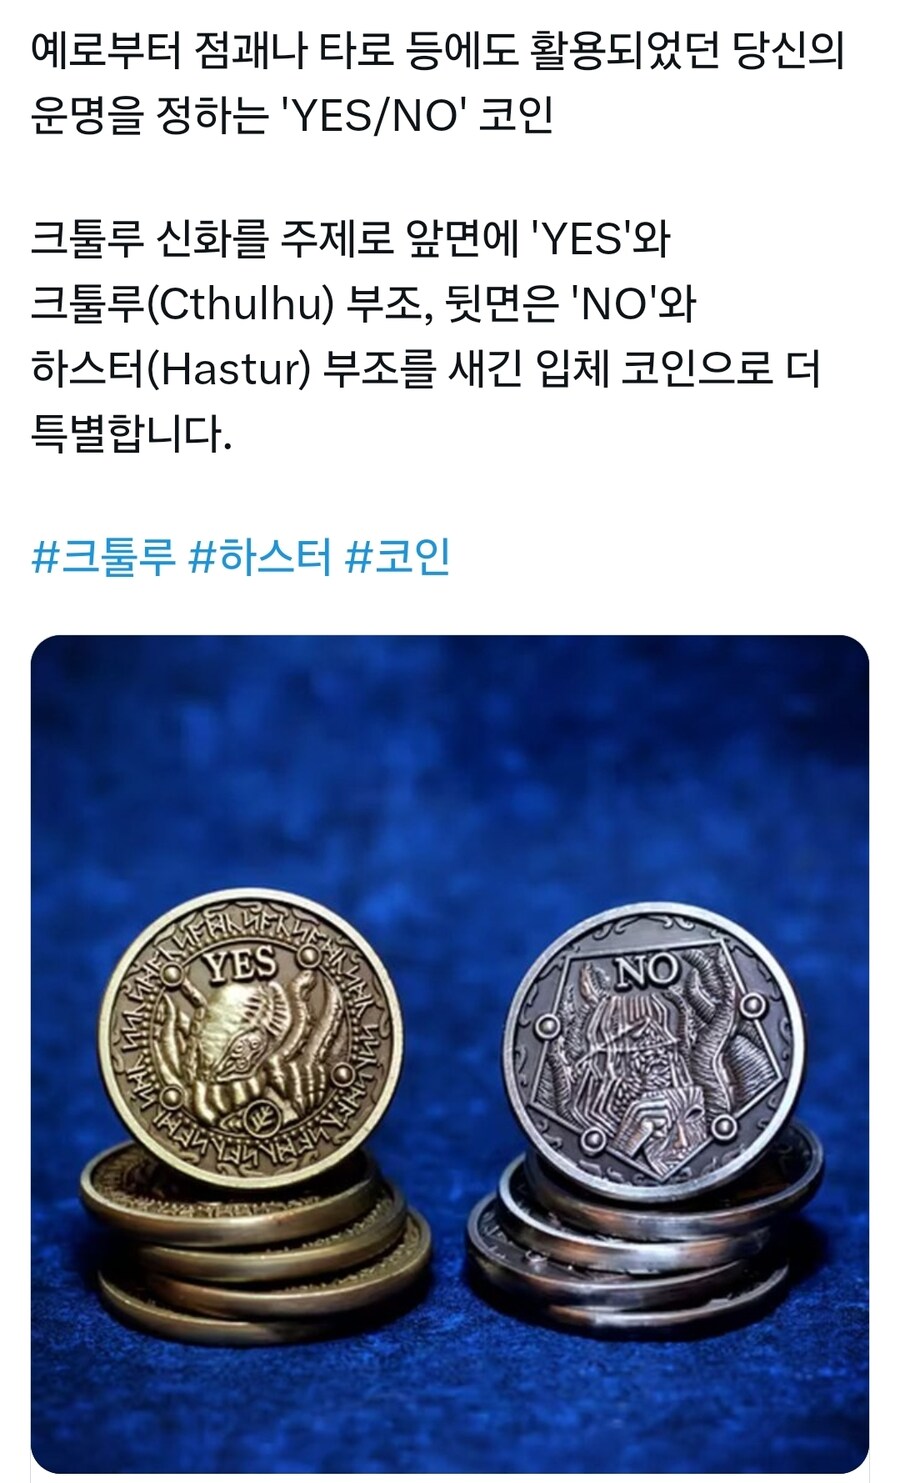Open the #하스터 hashtag link
Viewport: 900px width, 1483px height.
(x=259, y=556)
